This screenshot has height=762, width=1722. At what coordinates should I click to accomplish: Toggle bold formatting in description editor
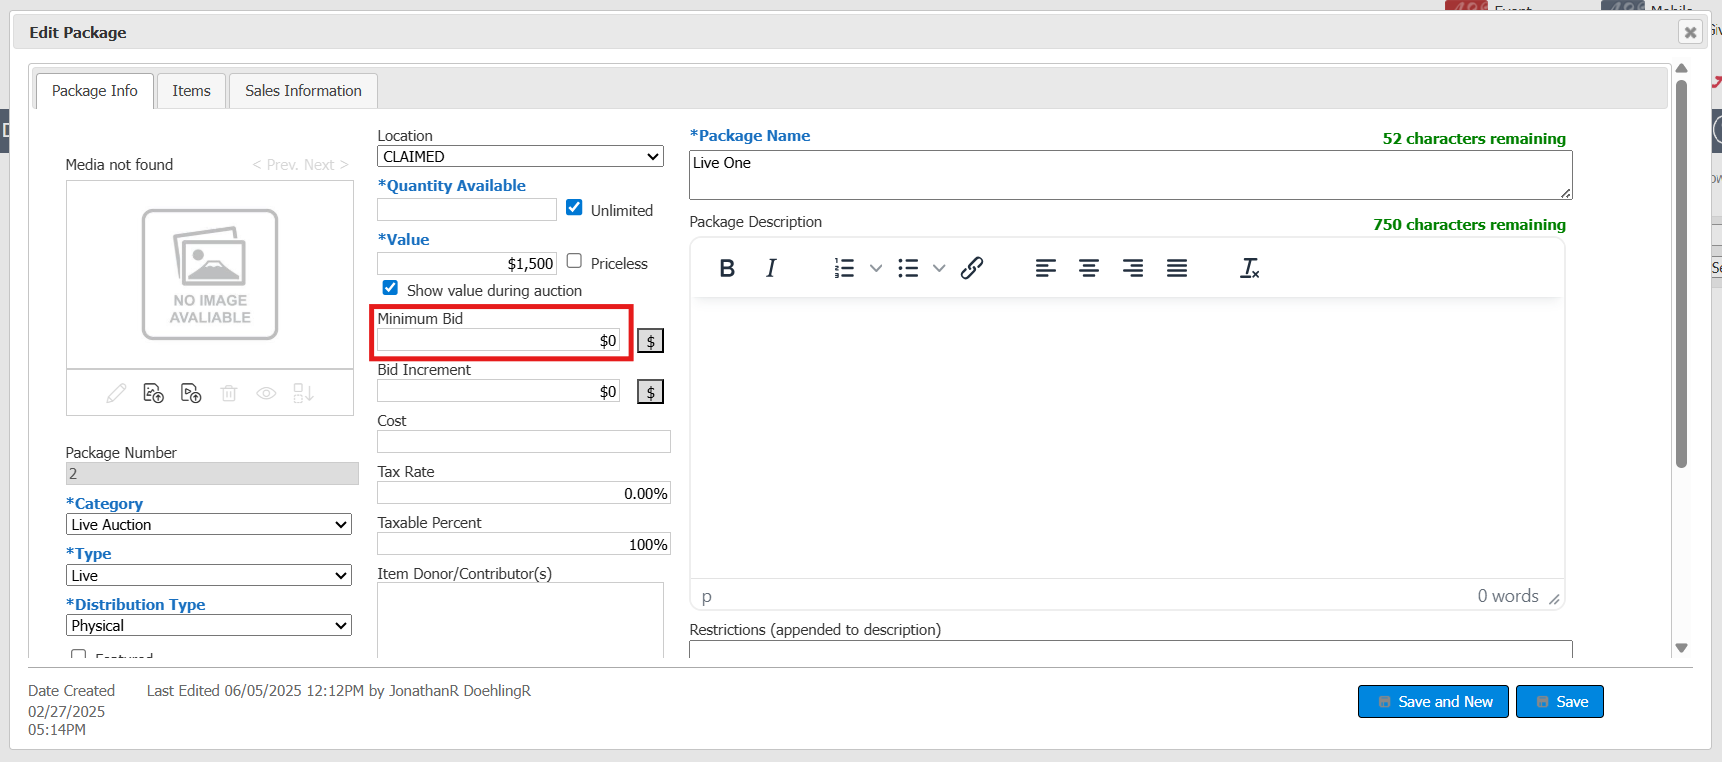click(727, 268)
